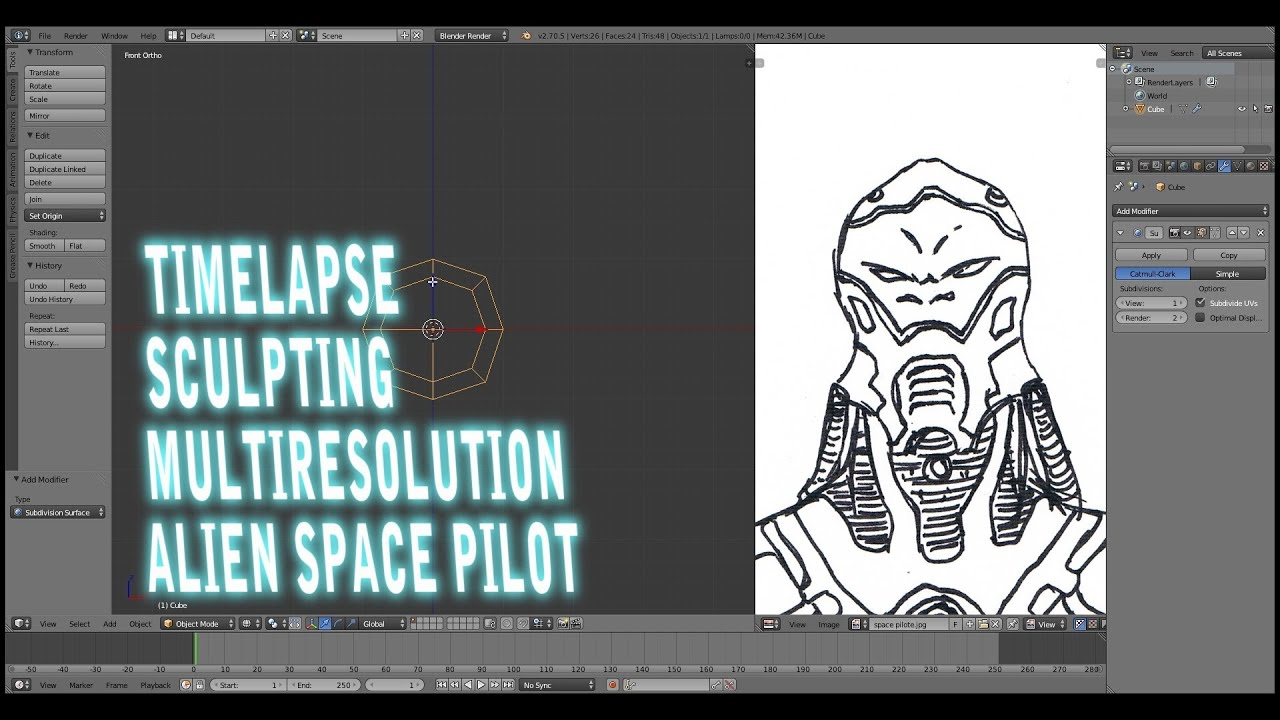Click the OpenGL render camera icon in 3D header
Image resolution: width=1280 pixels, height=720 pixels.
pos(563,624)
